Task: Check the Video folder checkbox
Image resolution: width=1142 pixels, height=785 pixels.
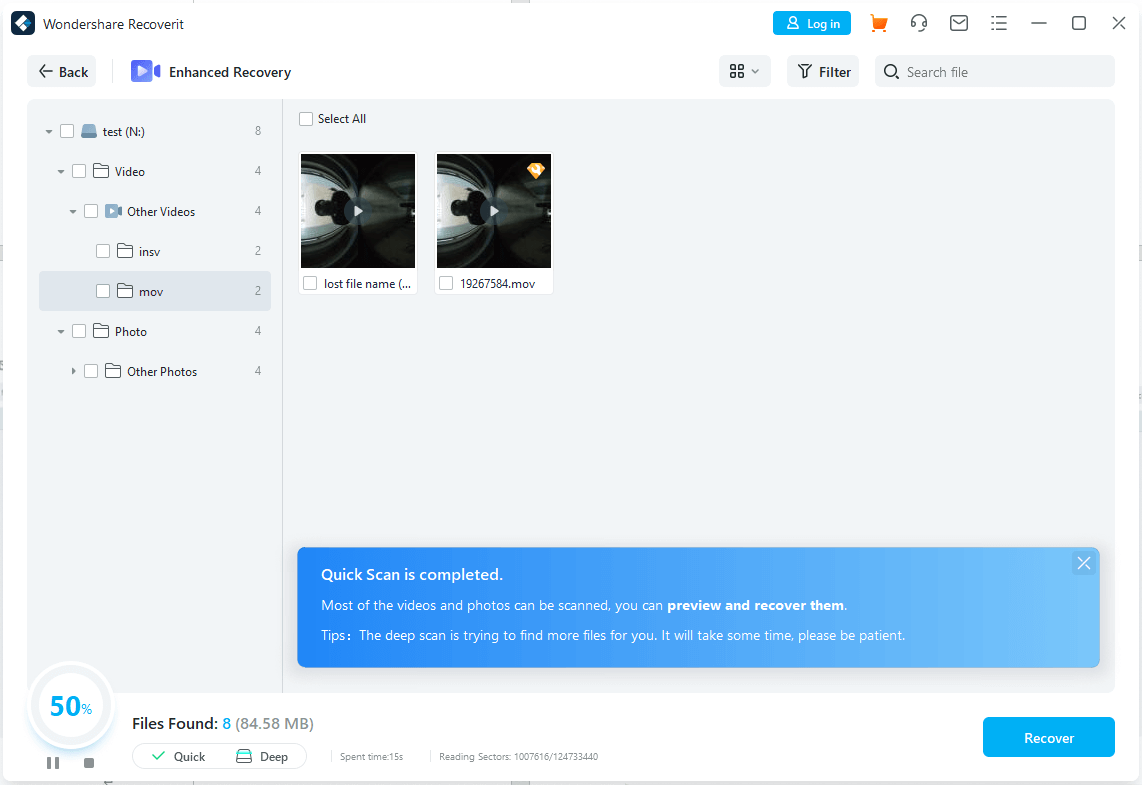Action: (x=79, y=171)
